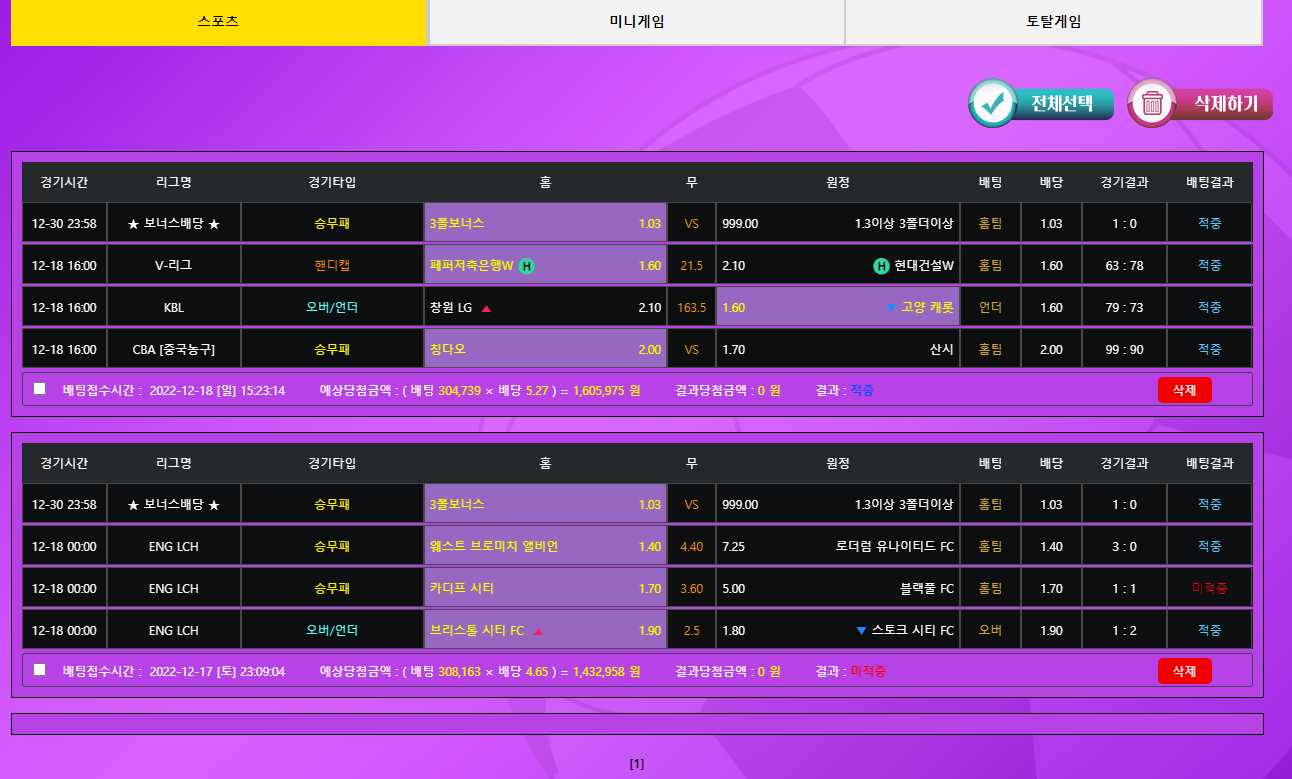Click the 카디프 시티 home odds cell

point(545,588)
